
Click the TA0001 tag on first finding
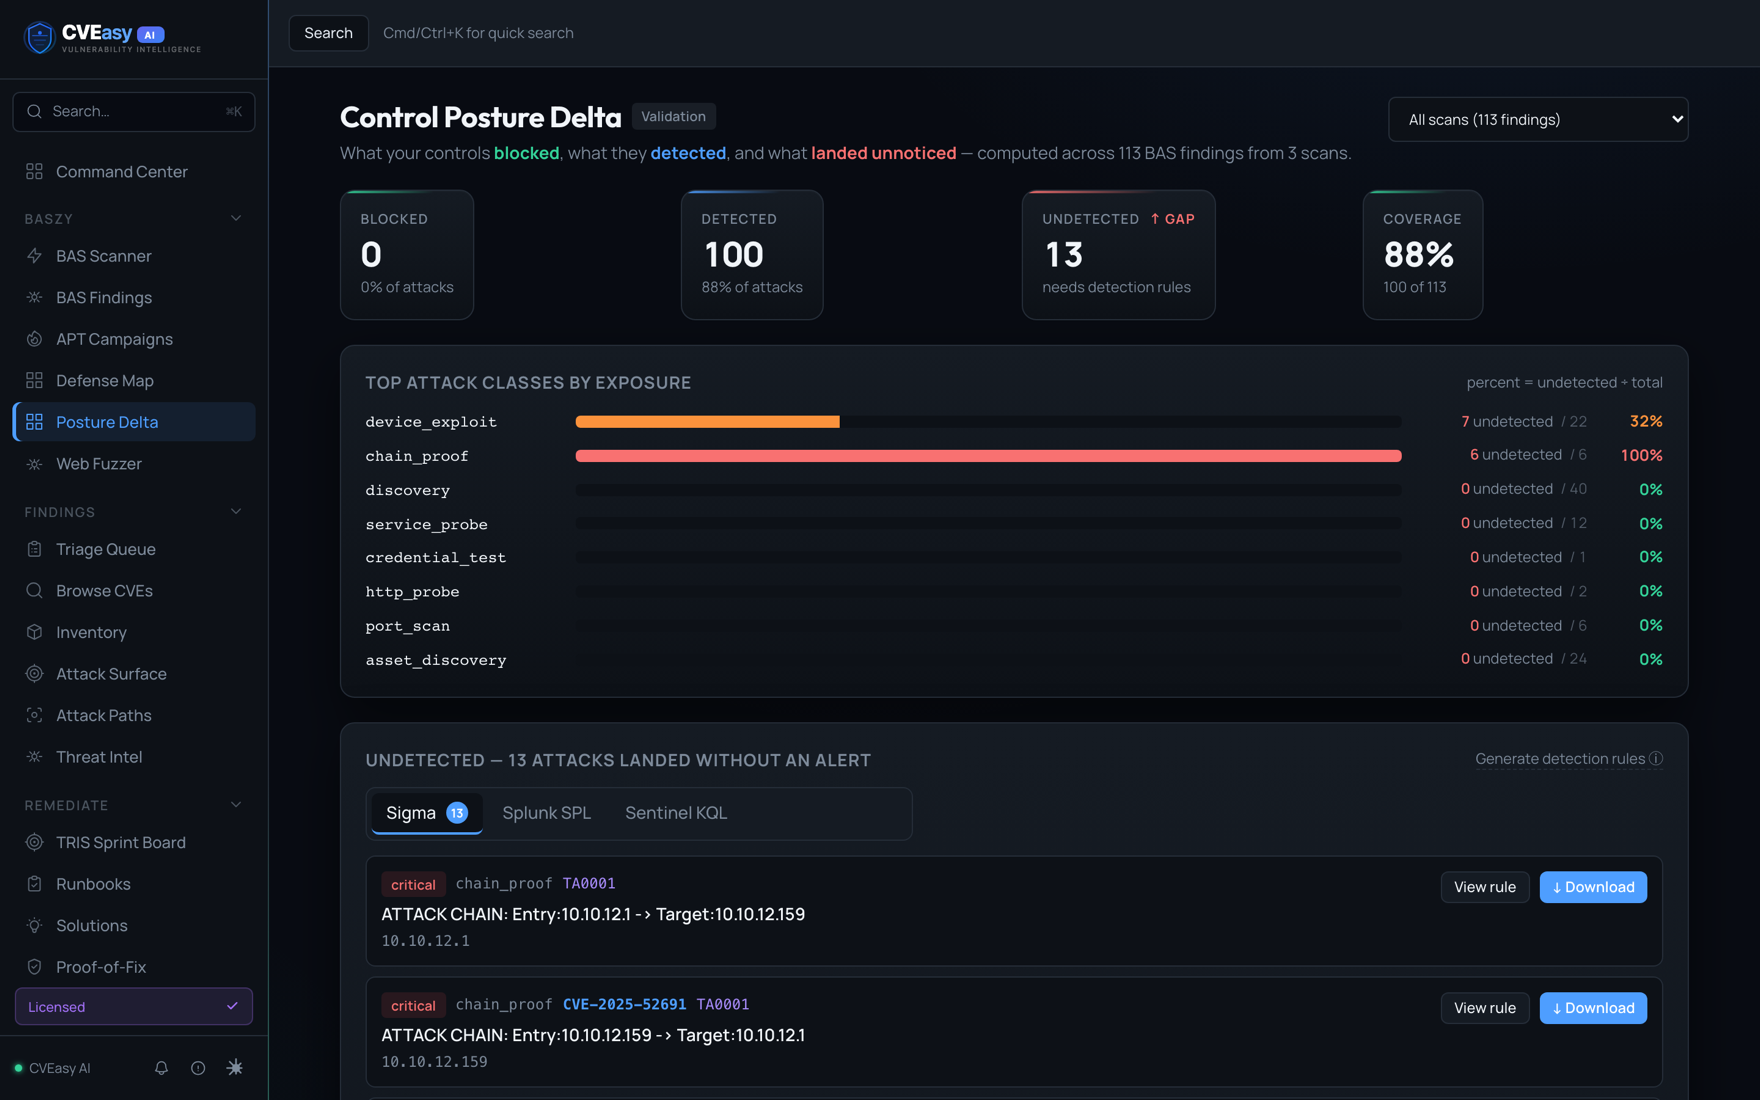coord(589,883)
